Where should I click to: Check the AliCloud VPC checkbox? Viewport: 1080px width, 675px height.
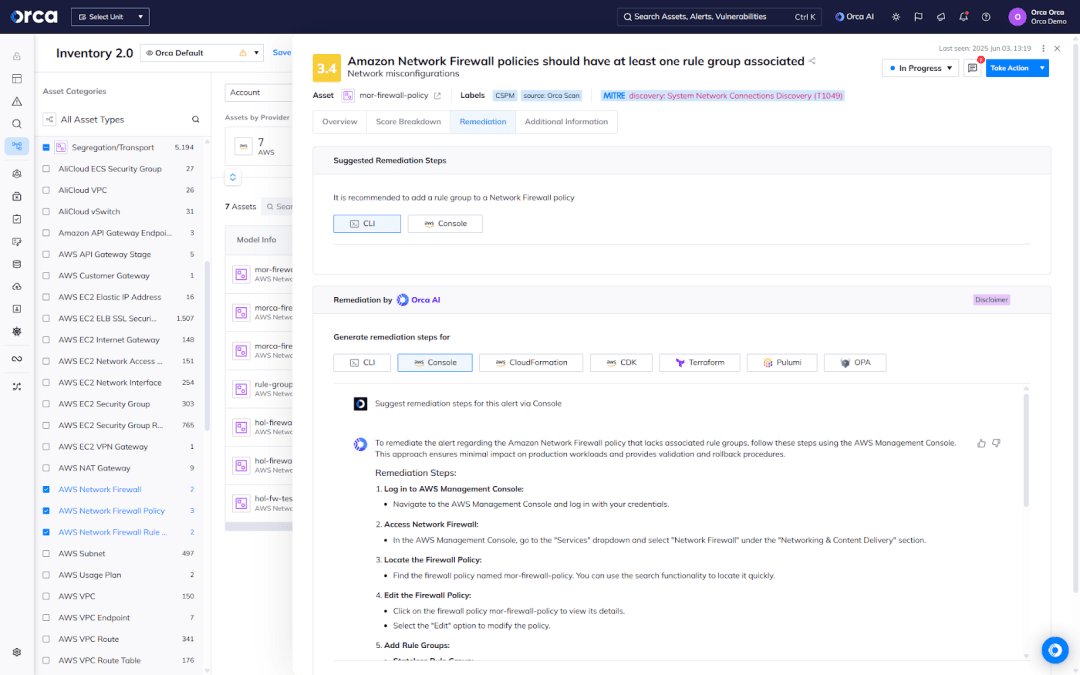pos(46,190)
